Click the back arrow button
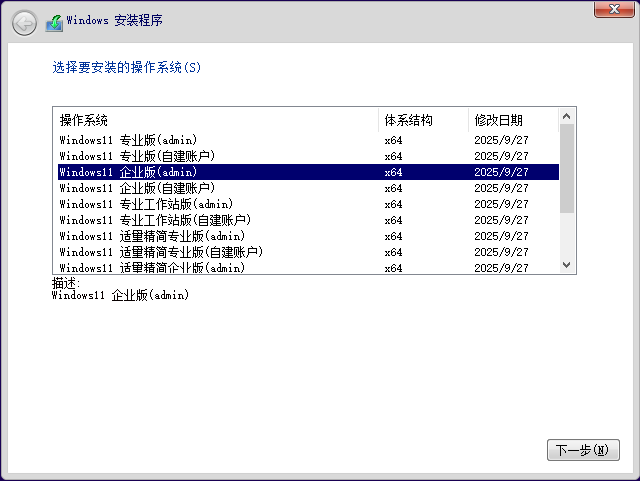 (24, 21)
